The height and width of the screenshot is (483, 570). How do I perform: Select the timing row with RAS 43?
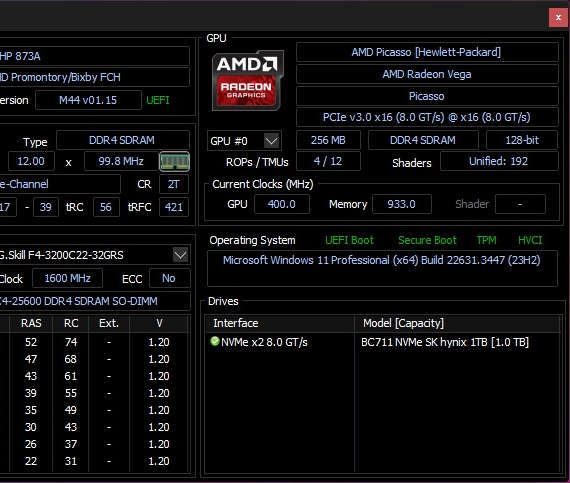(95, 376)
